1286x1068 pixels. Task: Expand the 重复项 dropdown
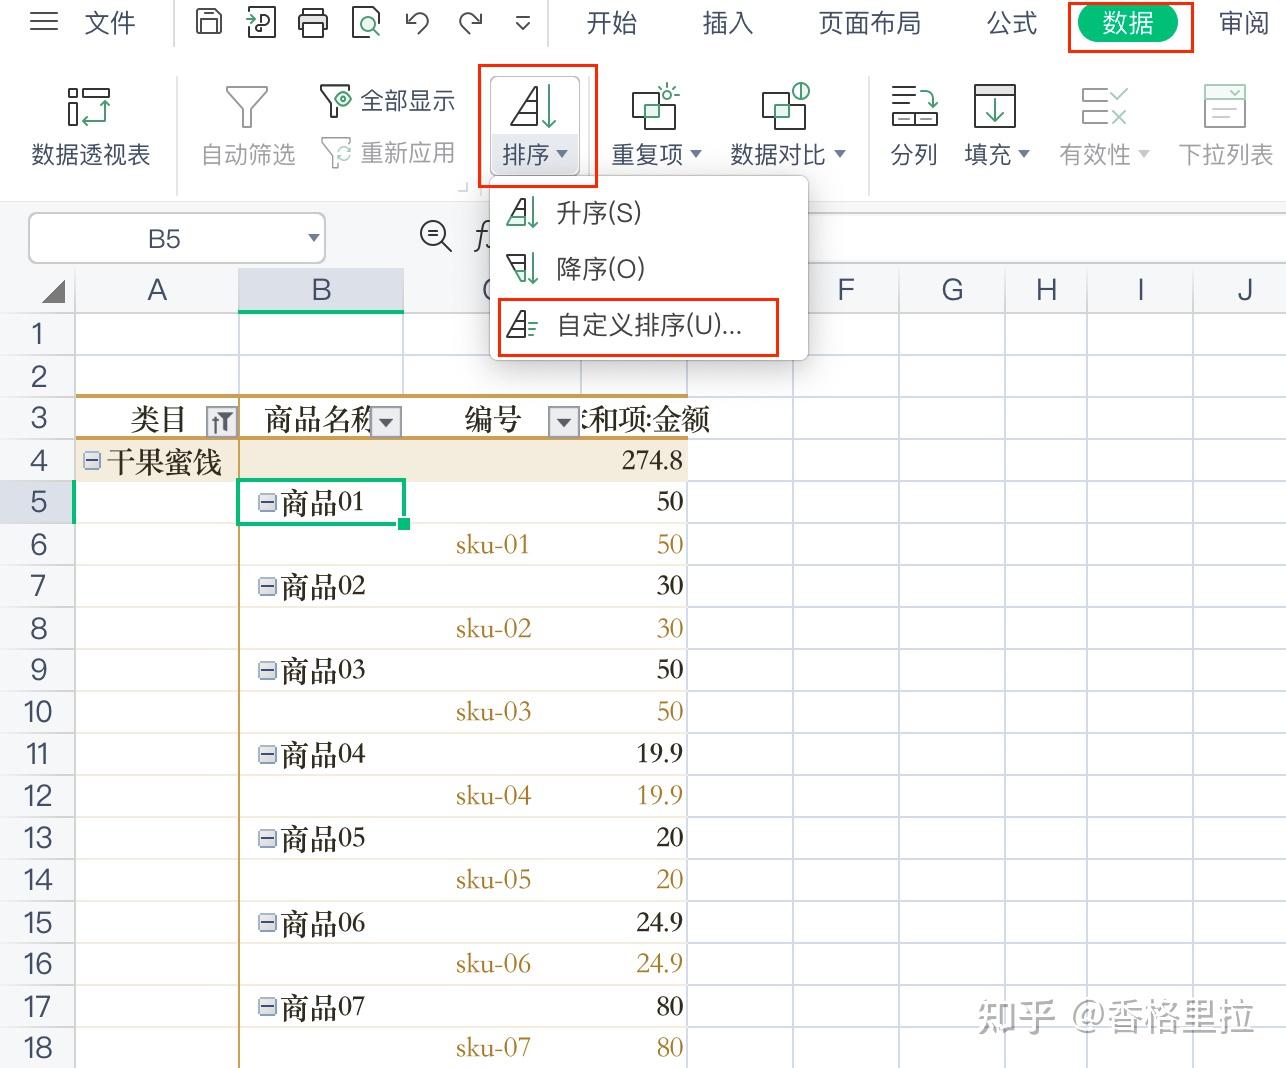(x=697, y=154)
